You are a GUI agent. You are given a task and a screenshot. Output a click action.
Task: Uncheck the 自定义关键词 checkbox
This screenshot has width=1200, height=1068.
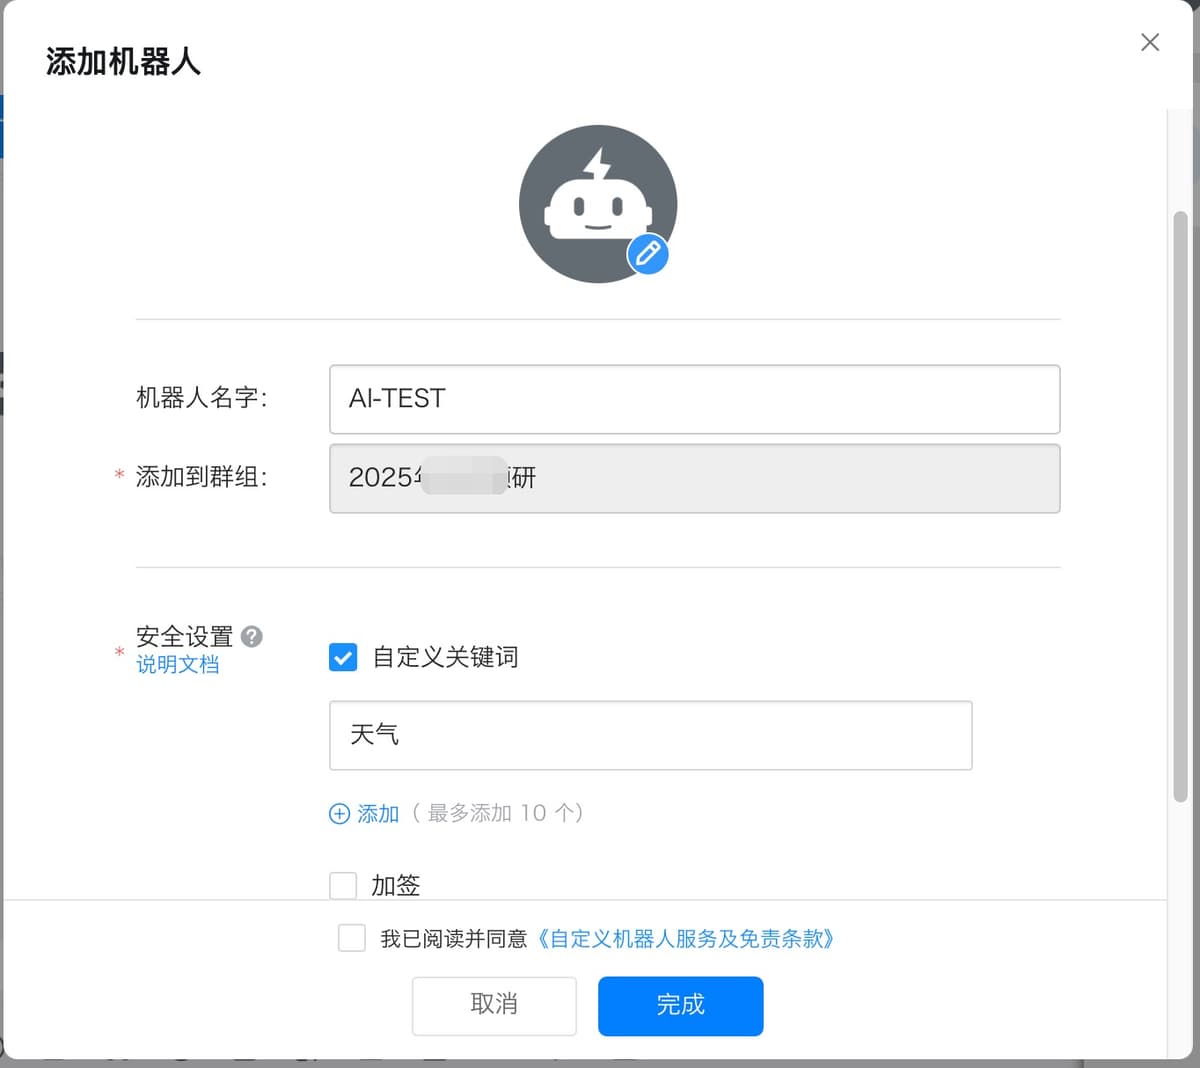point(343,657)
